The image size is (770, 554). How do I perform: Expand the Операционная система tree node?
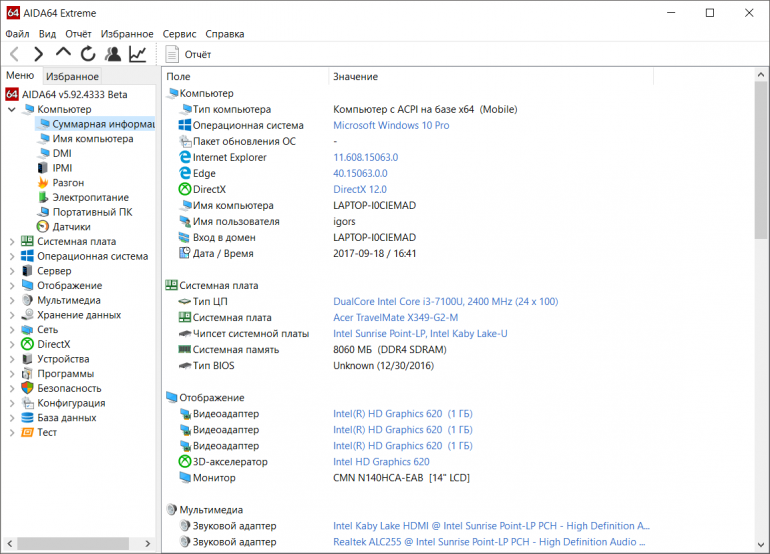coord(12,256)
